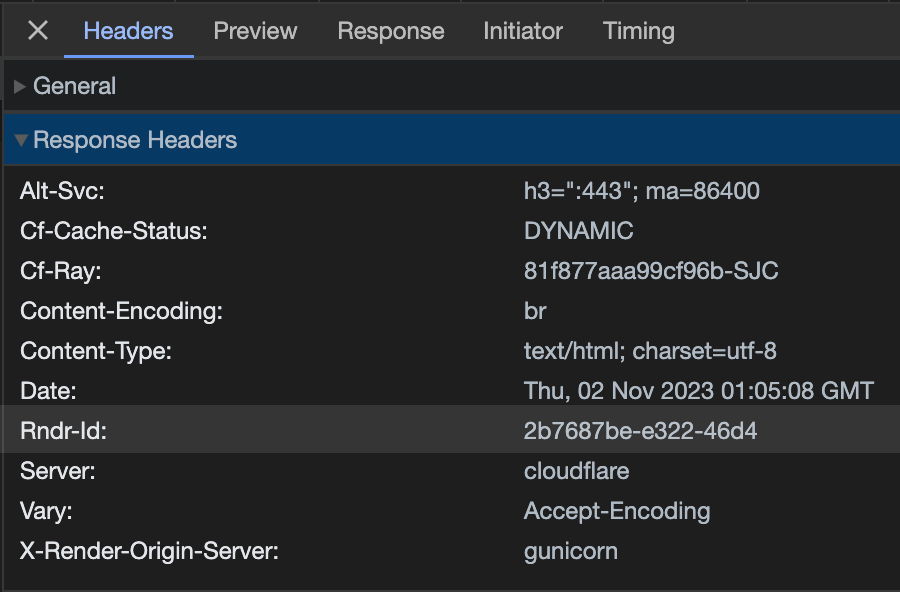
Task: Switch to the Preview tab
Action: click(x=254, y=31)
